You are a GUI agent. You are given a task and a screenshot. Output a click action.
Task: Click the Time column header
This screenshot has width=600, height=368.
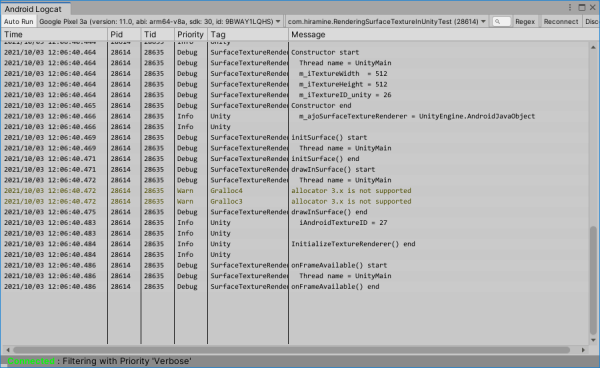tap(54, 34)
